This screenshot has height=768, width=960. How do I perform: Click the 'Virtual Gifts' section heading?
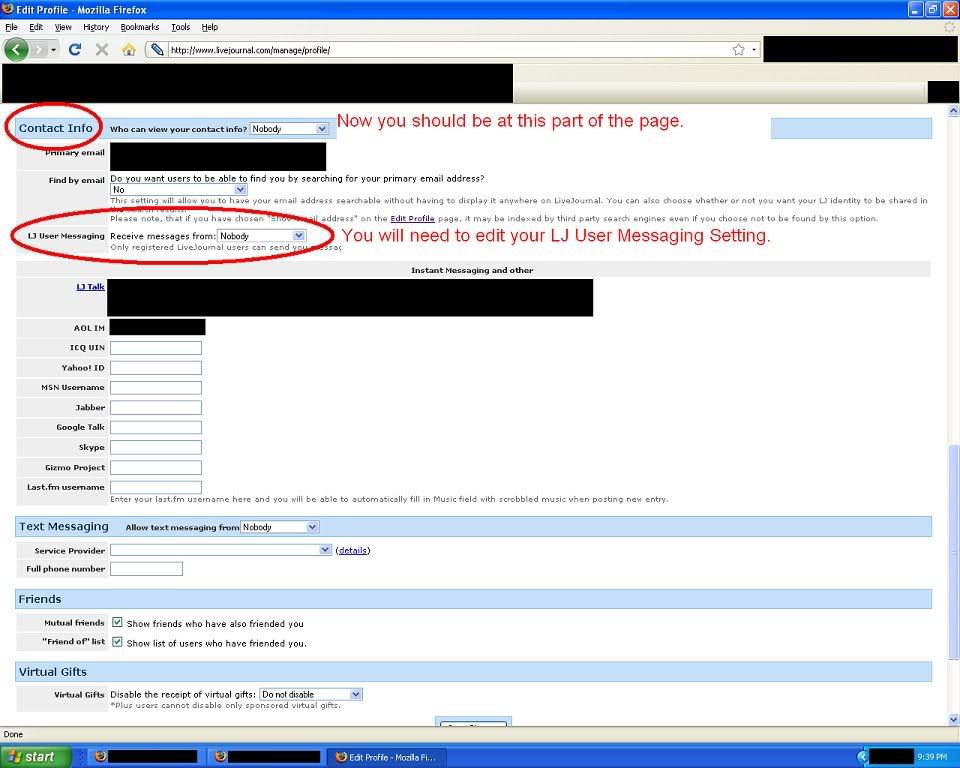tap(53, 672)
